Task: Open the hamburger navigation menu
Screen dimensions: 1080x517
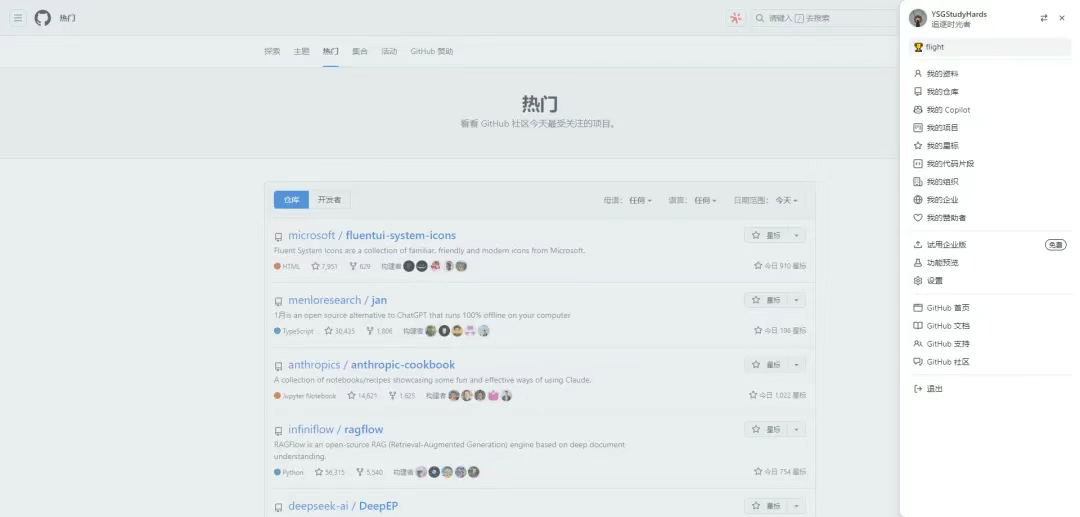Action: coord(18,18)
